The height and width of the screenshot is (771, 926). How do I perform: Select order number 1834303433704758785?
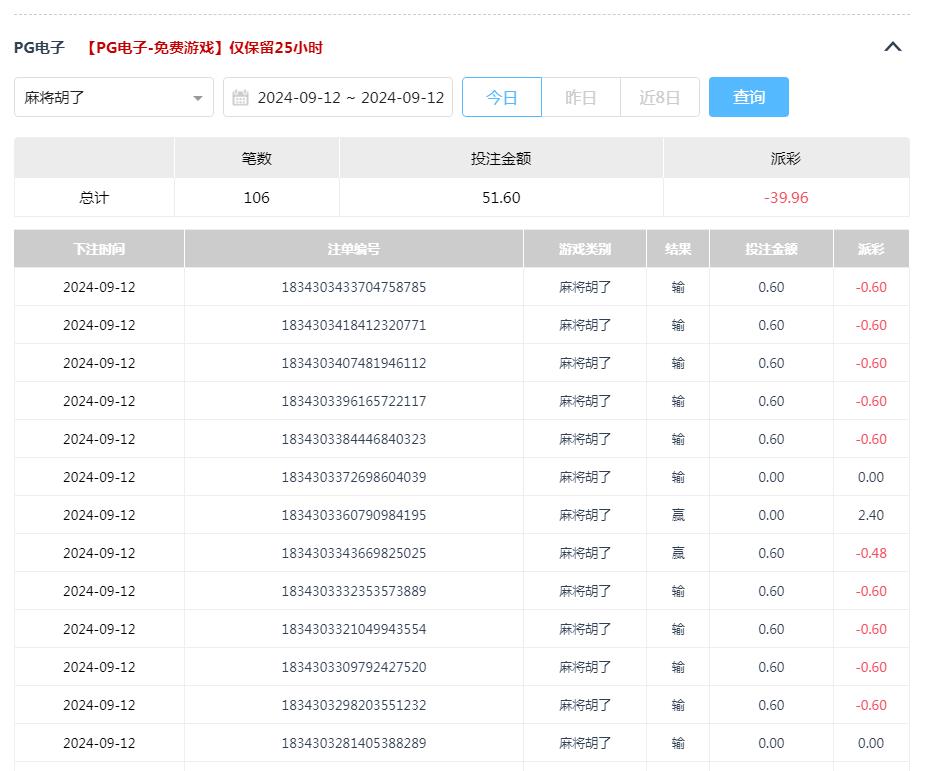[x=354, y=287]
